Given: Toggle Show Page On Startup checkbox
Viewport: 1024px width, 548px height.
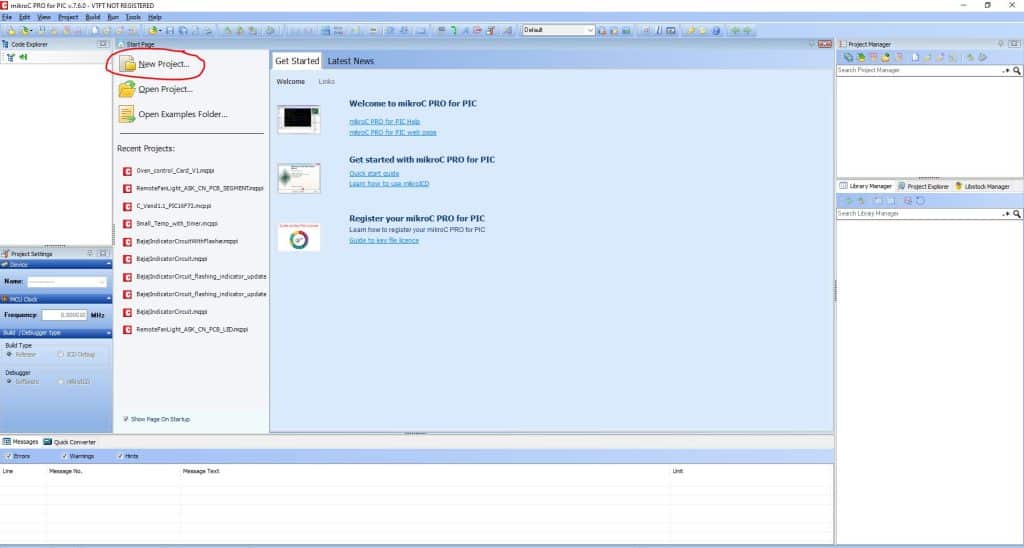Looking at the screenshot, I should (x=126, y=419).
